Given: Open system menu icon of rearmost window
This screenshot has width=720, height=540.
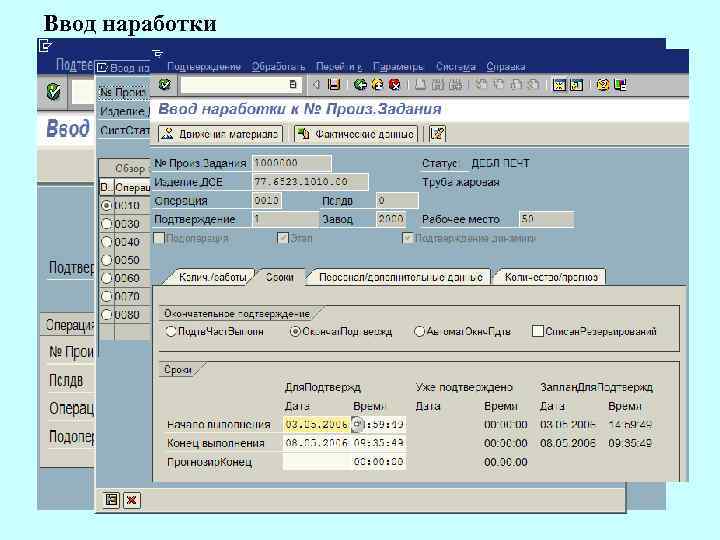Looking at the screenshot, I should coord(45,45).
